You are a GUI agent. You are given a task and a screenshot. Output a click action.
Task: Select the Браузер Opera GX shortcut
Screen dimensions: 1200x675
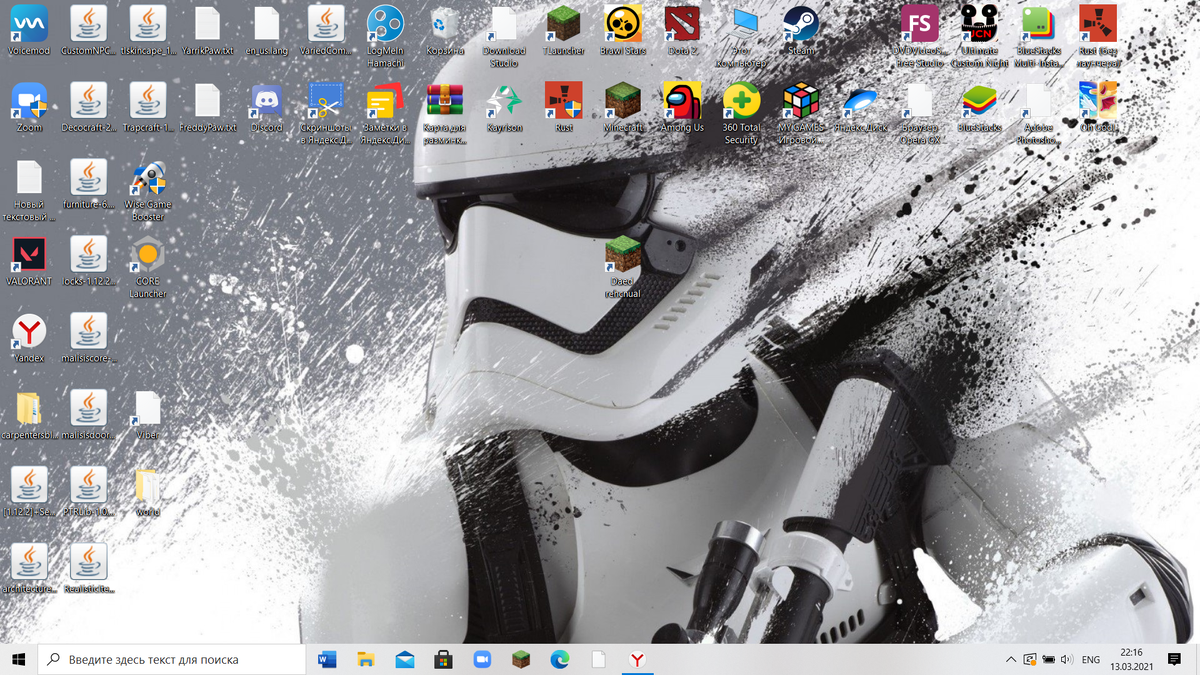(x=920, y=113)
